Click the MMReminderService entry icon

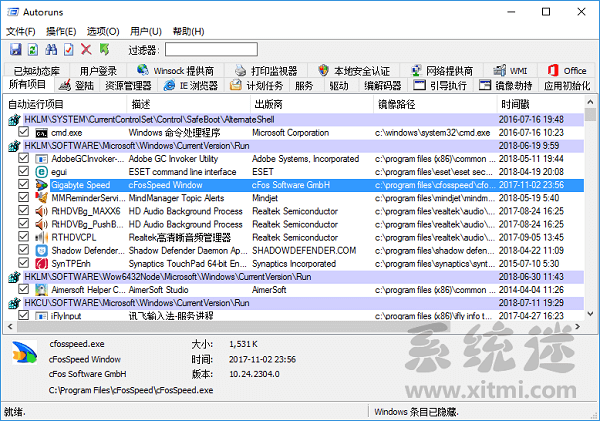pos(41,198)
